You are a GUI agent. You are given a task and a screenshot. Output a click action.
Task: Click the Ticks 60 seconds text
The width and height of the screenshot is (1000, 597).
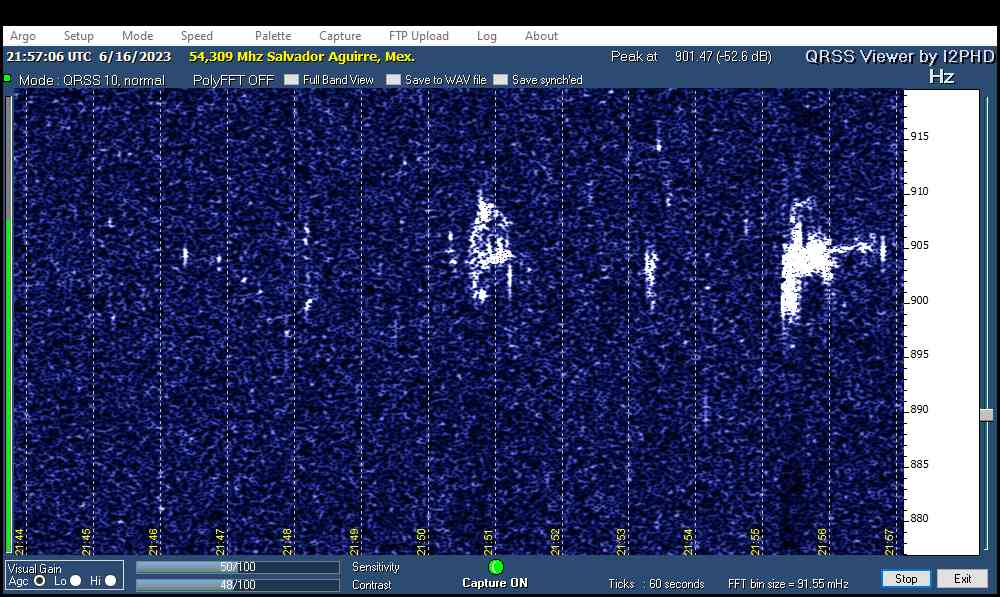point(656,584)
